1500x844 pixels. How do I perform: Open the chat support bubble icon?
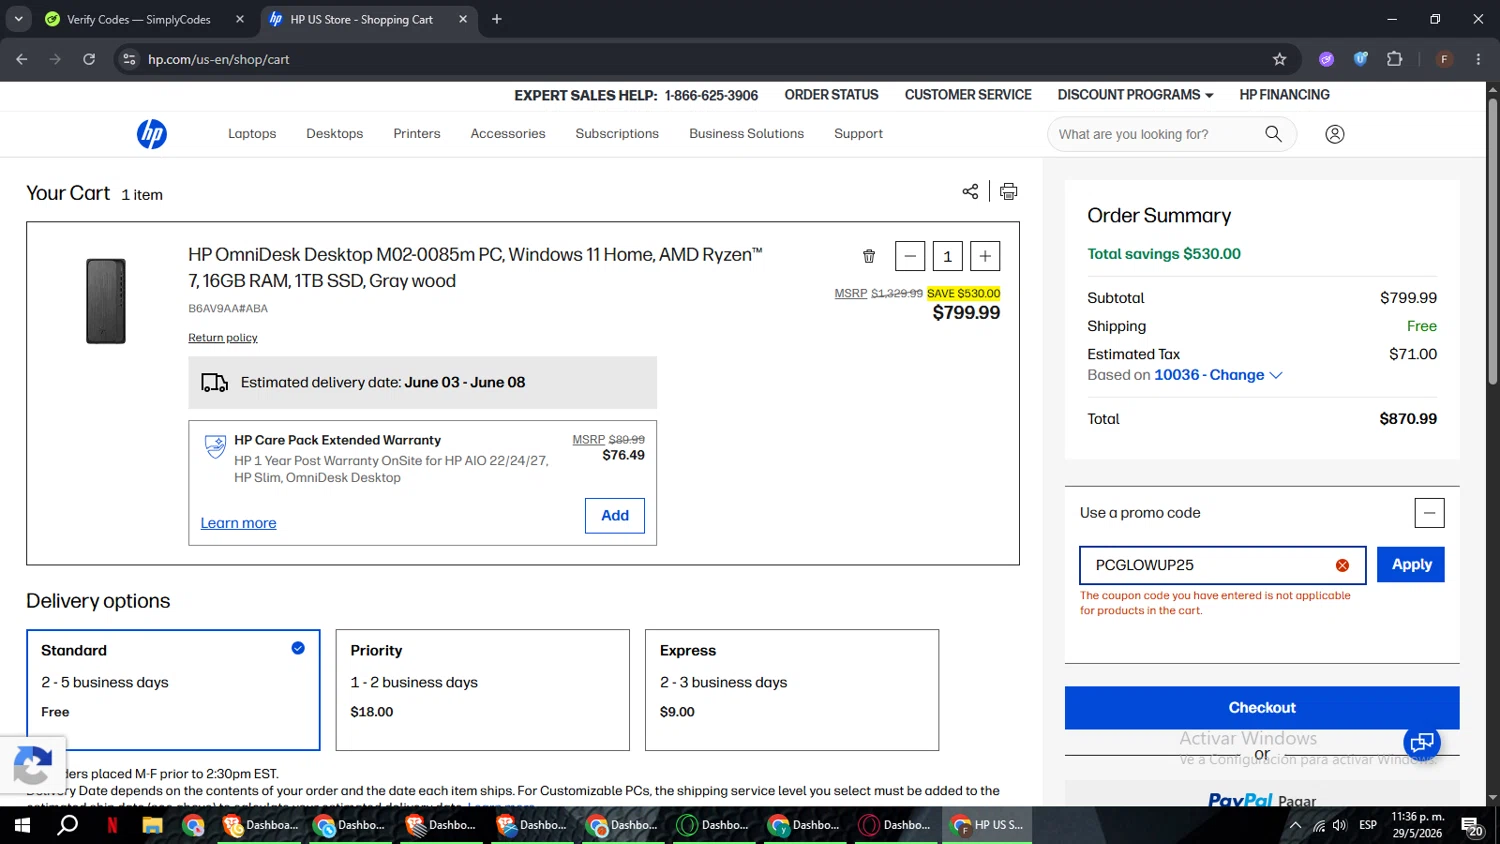1422,742
